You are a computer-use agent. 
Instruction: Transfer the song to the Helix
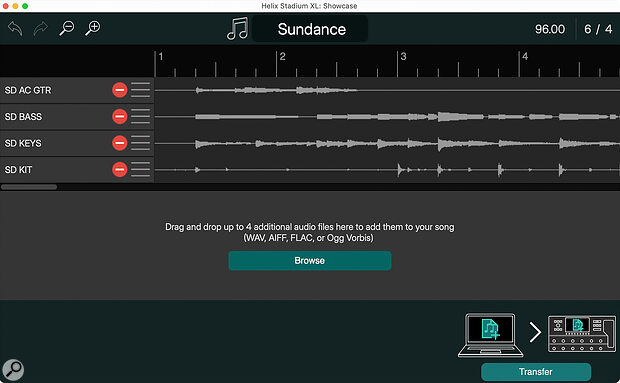point(536,372)
